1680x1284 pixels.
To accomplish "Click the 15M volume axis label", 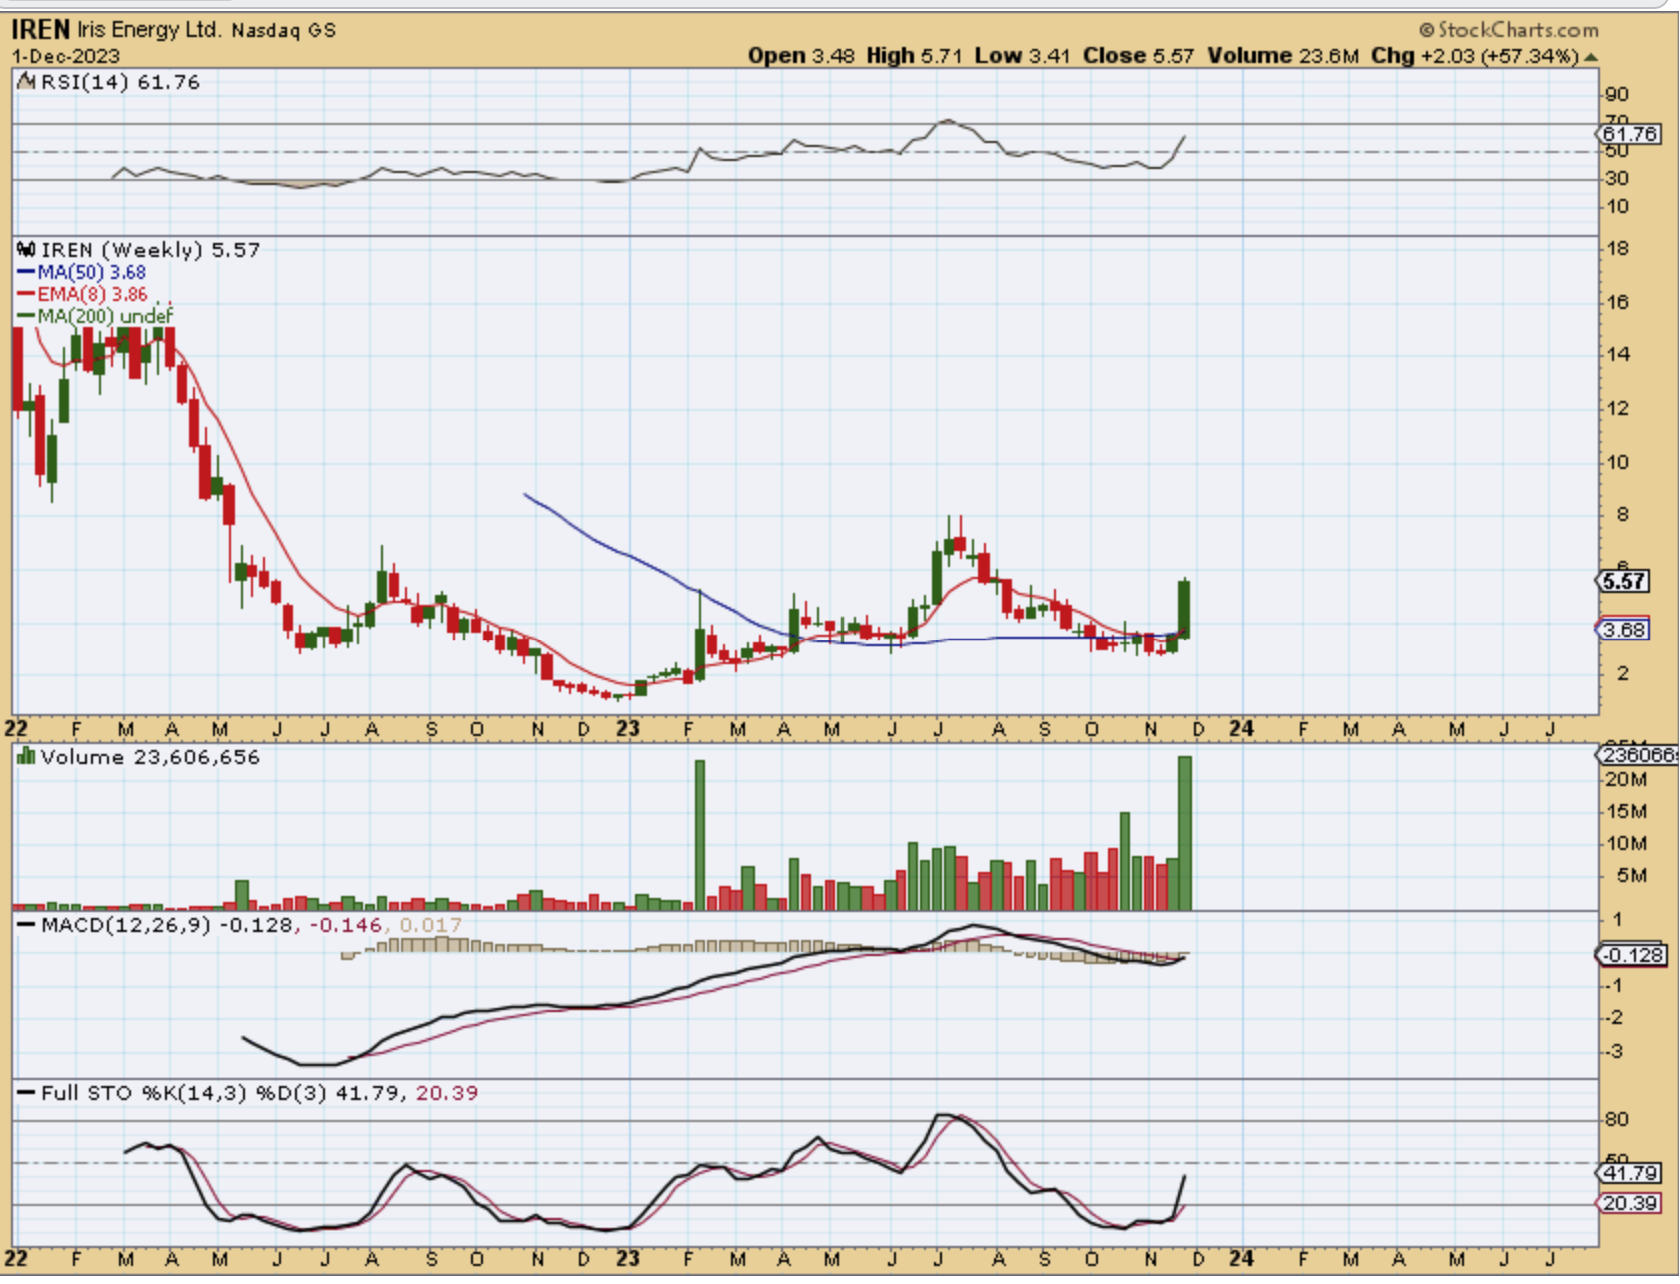I will click(x=1625, y=811).
